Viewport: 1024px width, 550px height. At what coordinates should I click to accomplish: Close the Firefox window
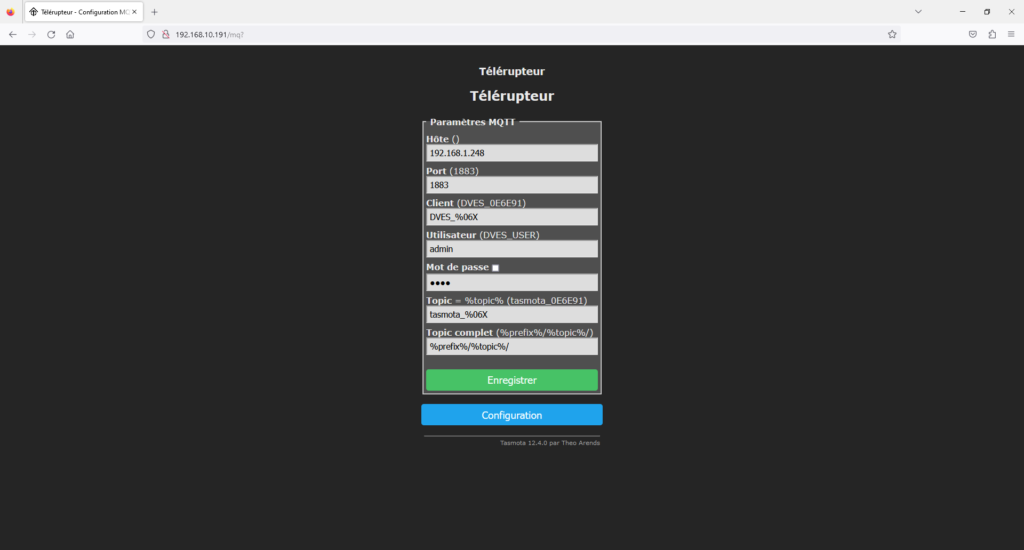1011,12
